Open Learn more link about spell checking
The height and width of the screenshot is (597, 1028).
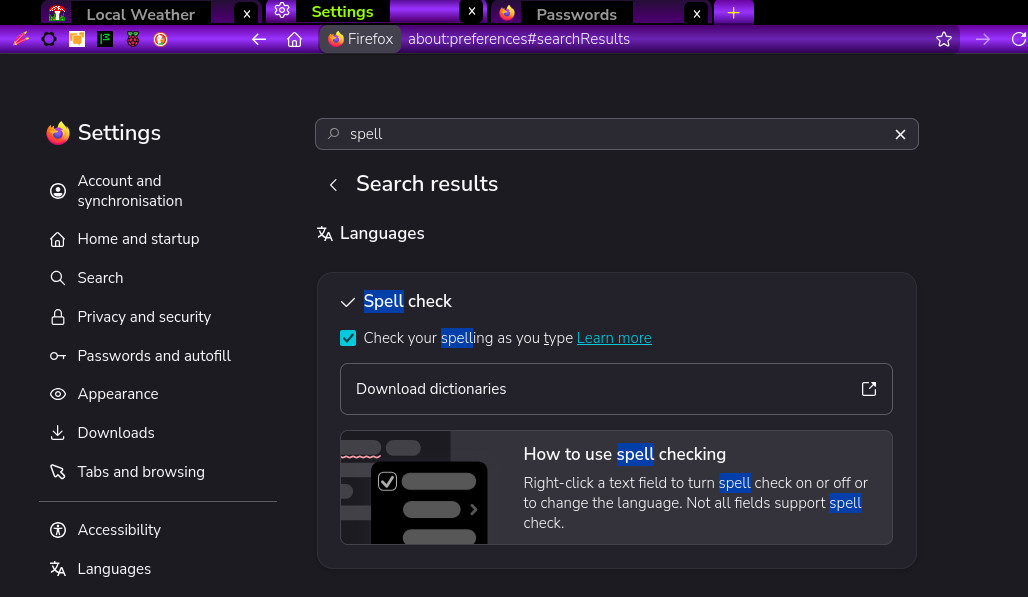[x=614, y=338]
